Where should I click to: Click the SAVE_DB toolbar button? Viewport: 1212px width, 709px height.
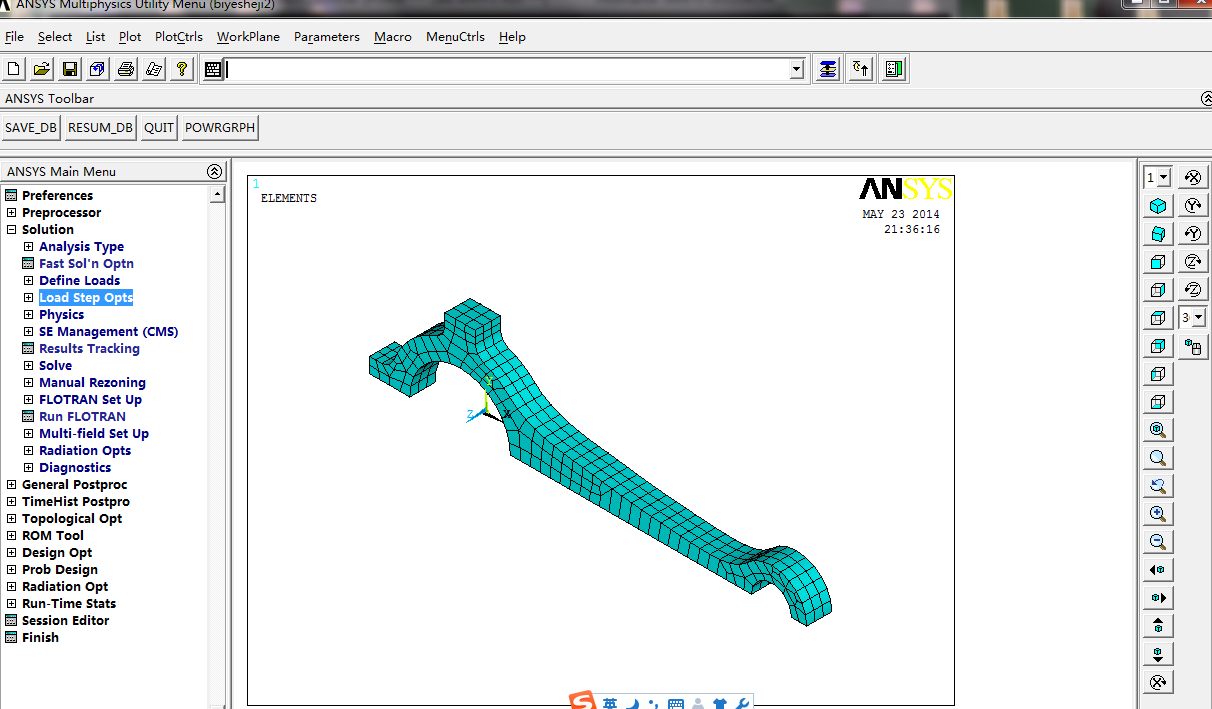tap(31, 128)
